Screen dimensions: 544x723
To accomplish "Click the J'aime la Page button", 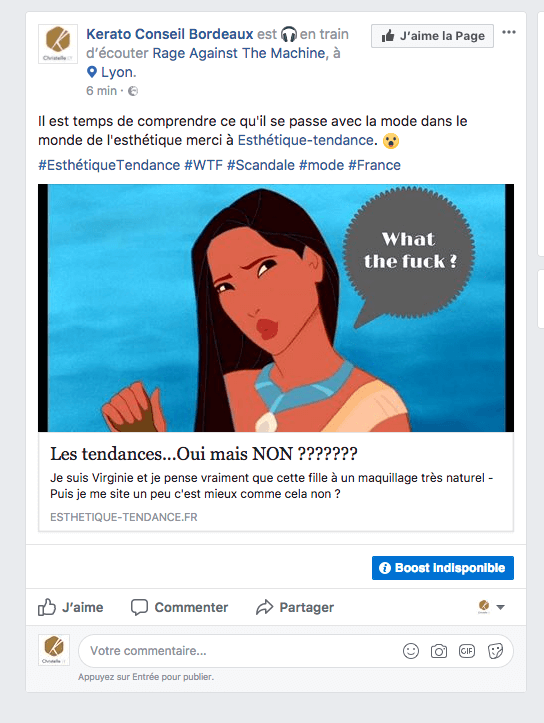I will coord(432,36).
